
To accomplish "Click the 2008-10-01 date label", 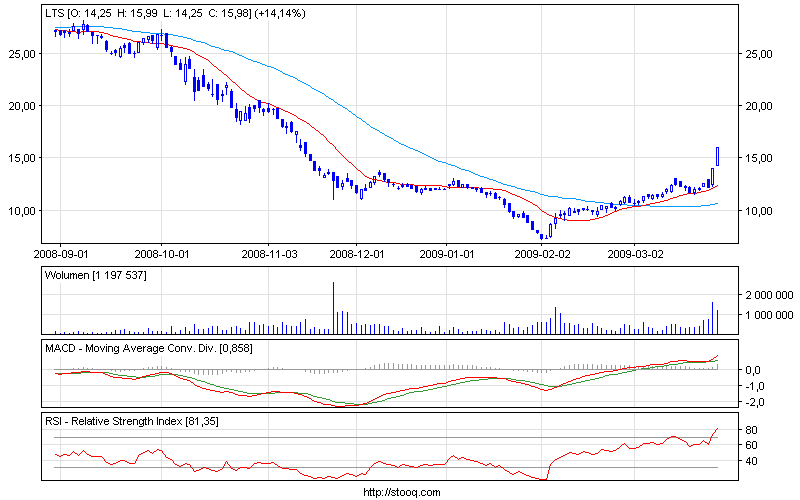I will coord(161,254).
